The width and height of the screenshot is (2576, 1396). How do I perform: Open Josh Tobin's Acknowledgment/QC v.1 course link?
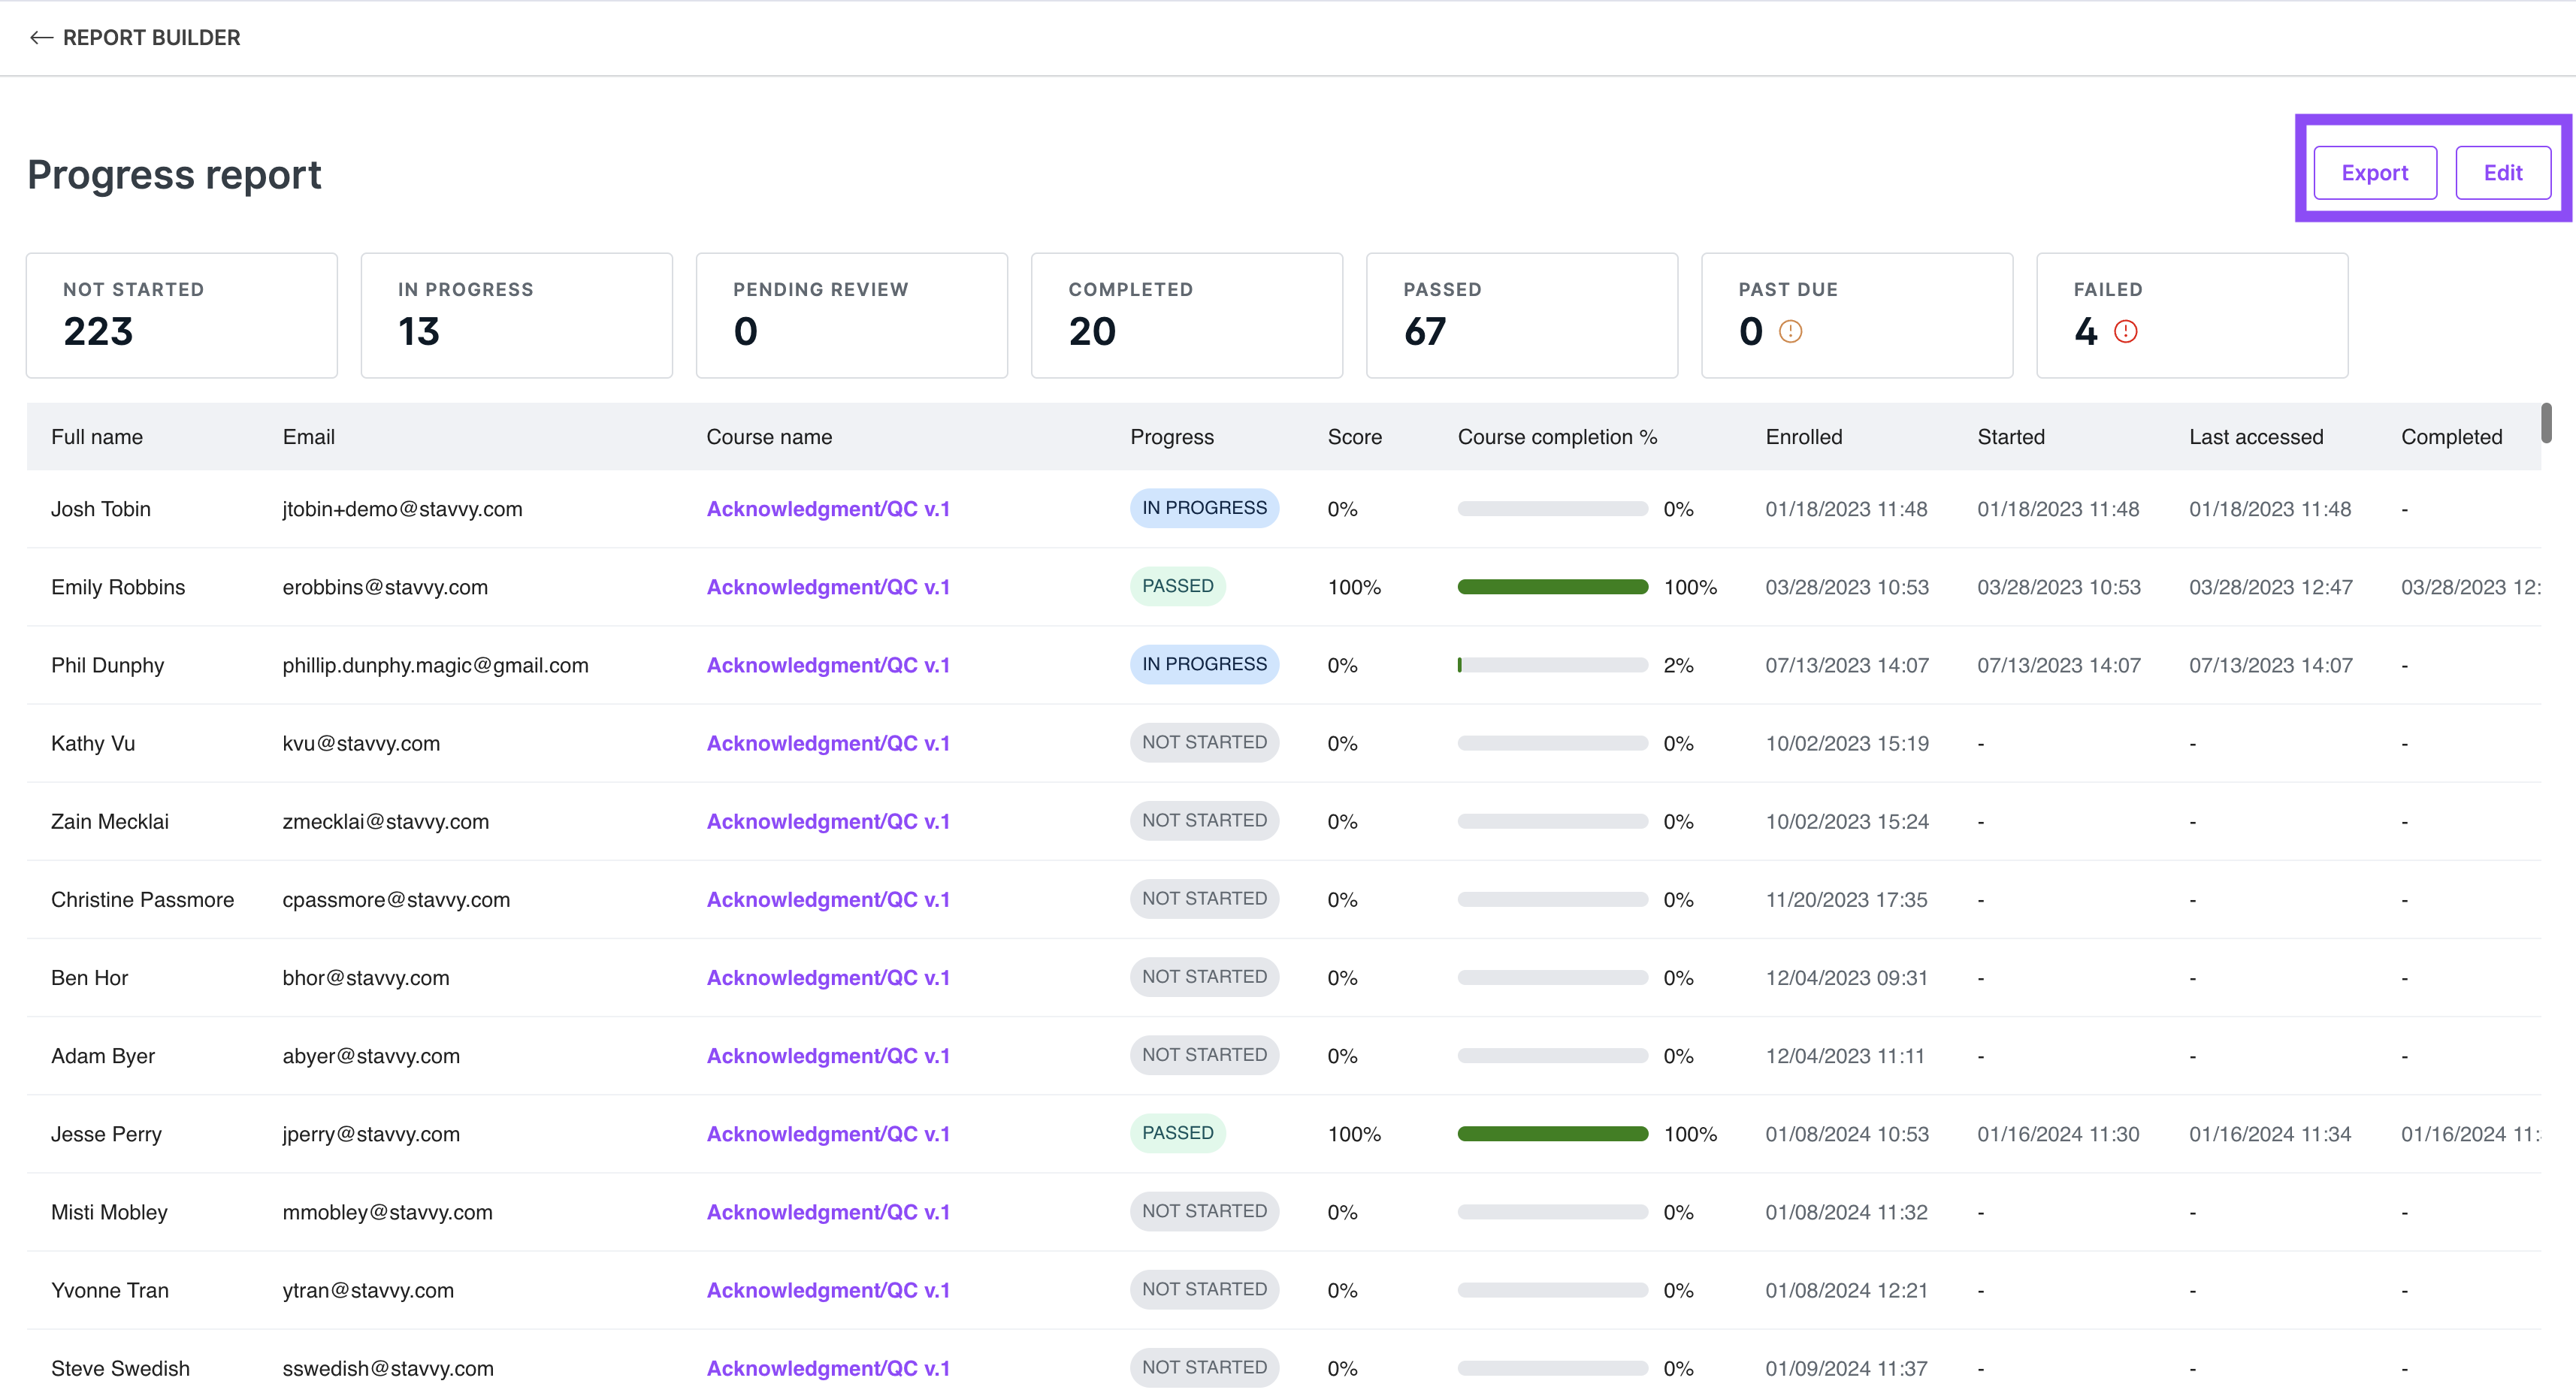tap(828, 509)
